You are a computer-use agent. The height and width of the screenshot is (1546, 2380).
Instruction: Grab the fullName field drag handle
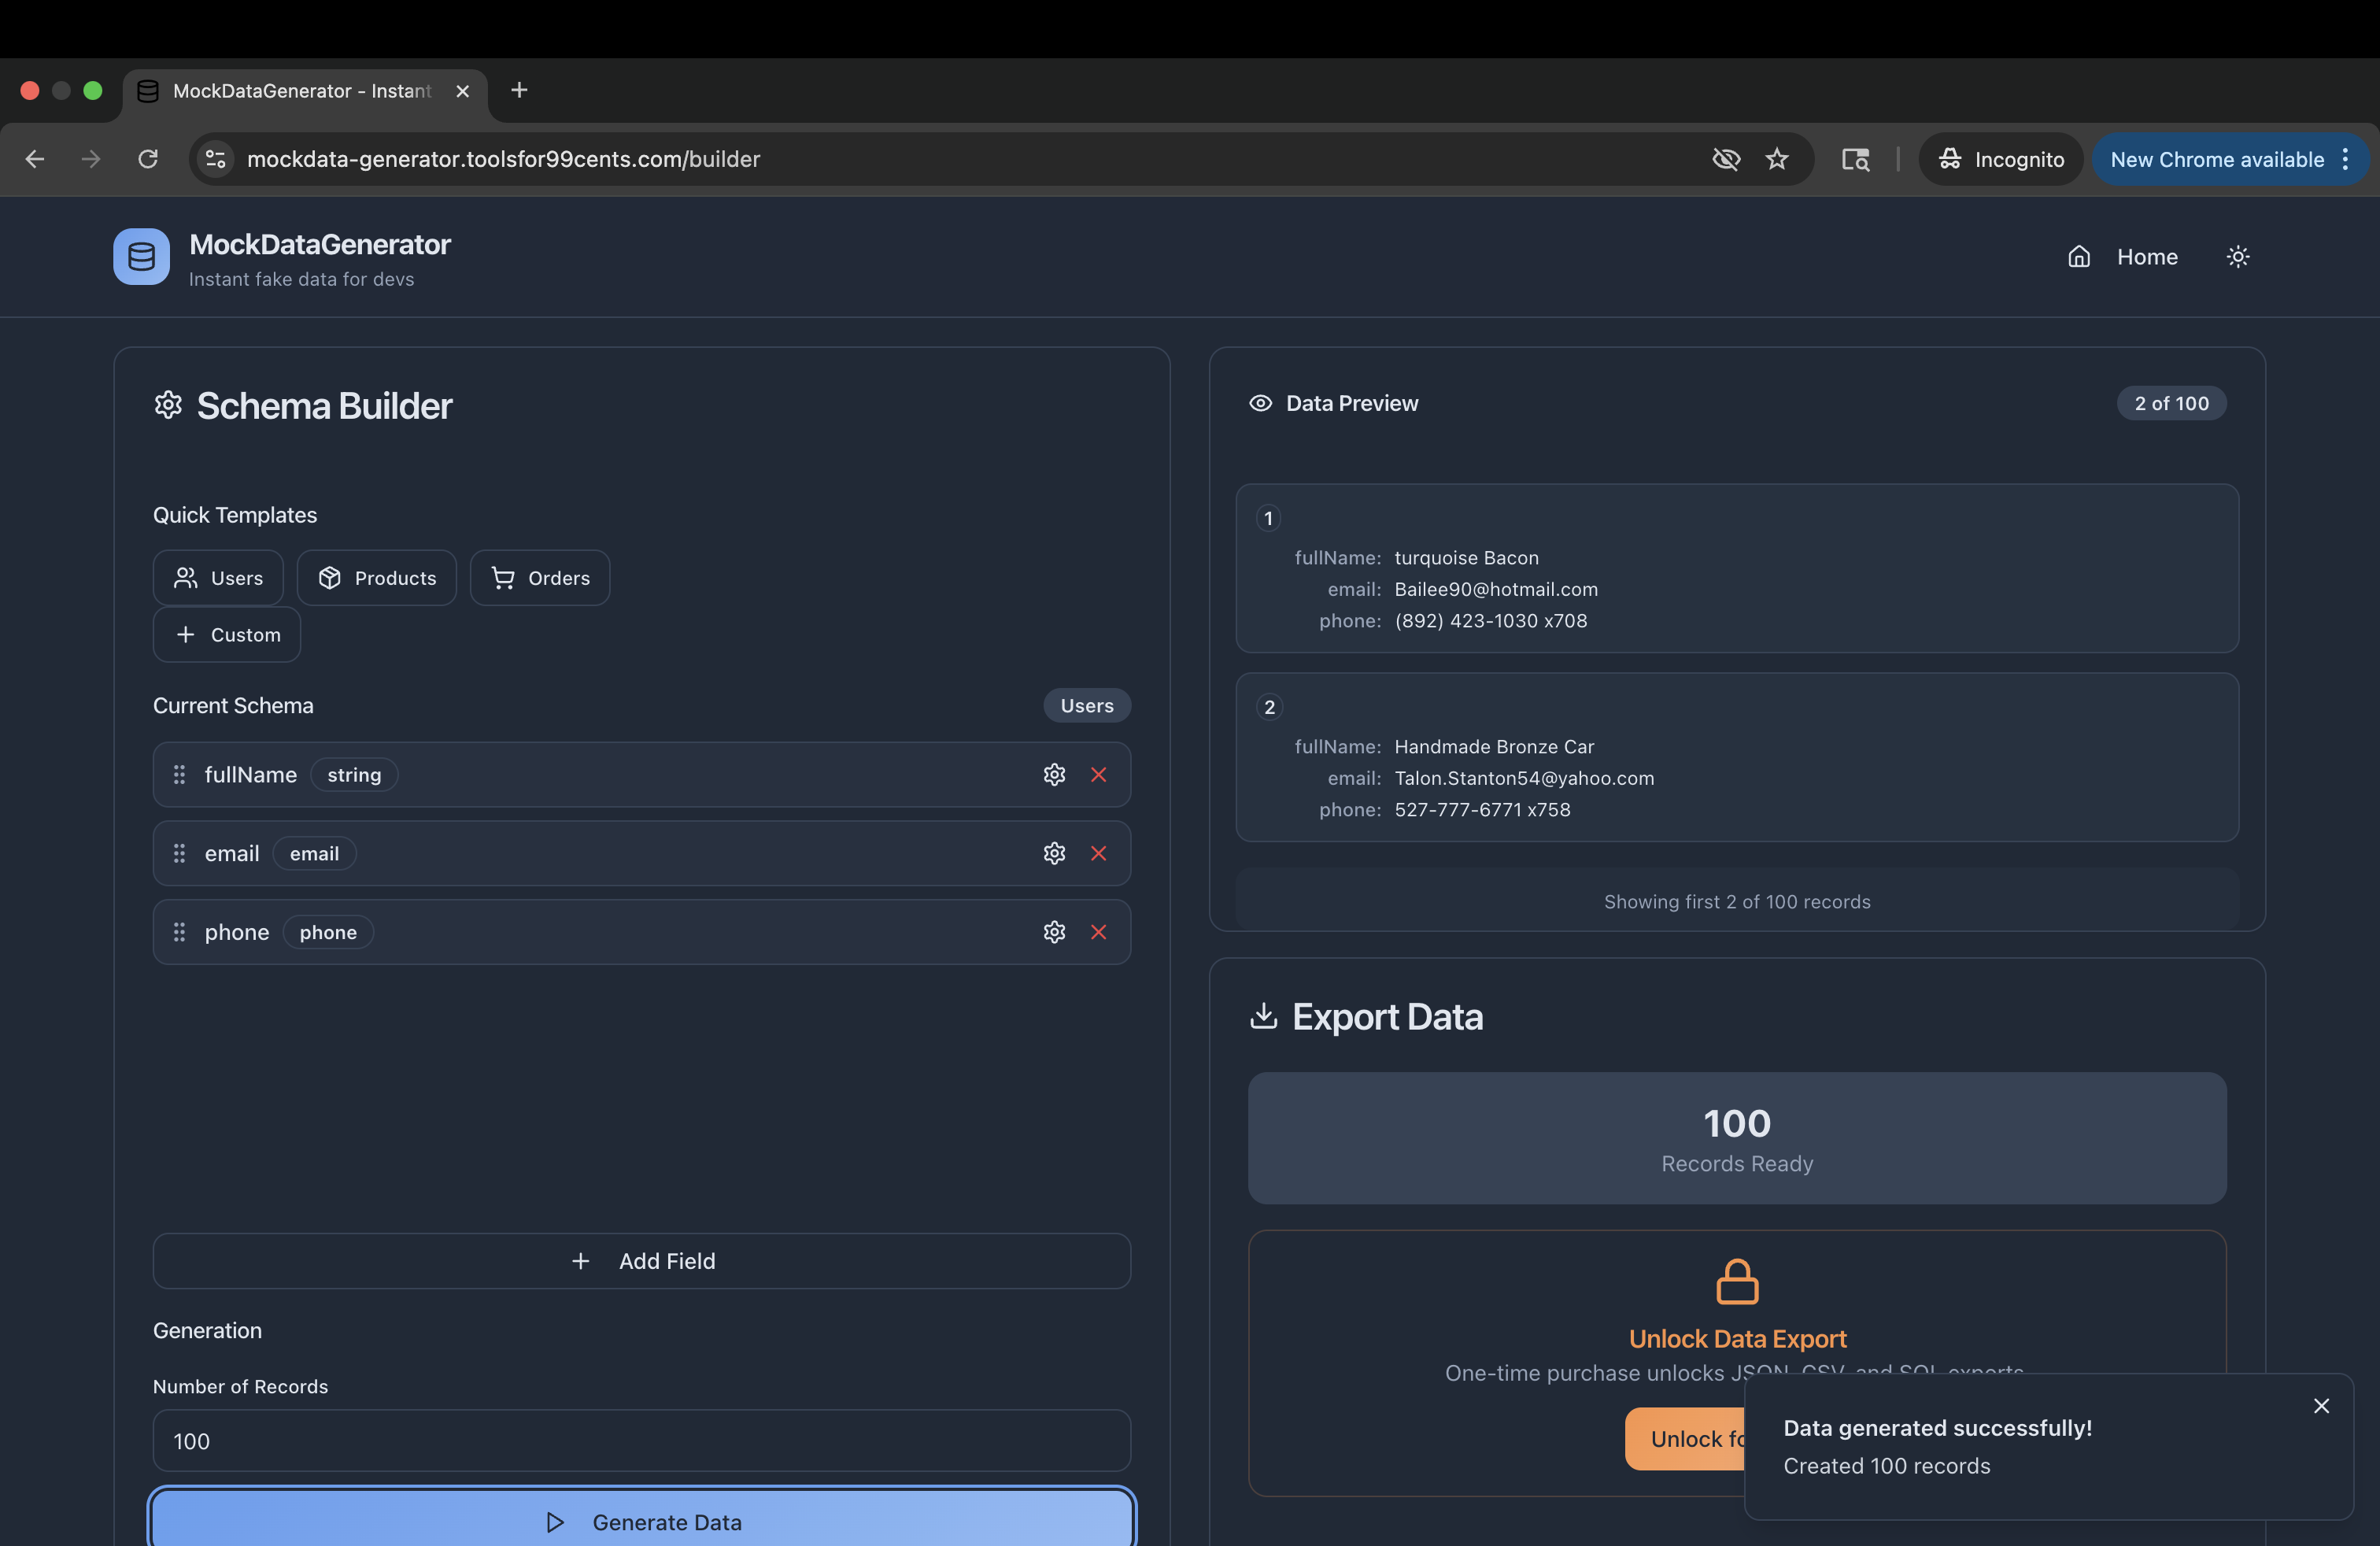click(179, 775)
